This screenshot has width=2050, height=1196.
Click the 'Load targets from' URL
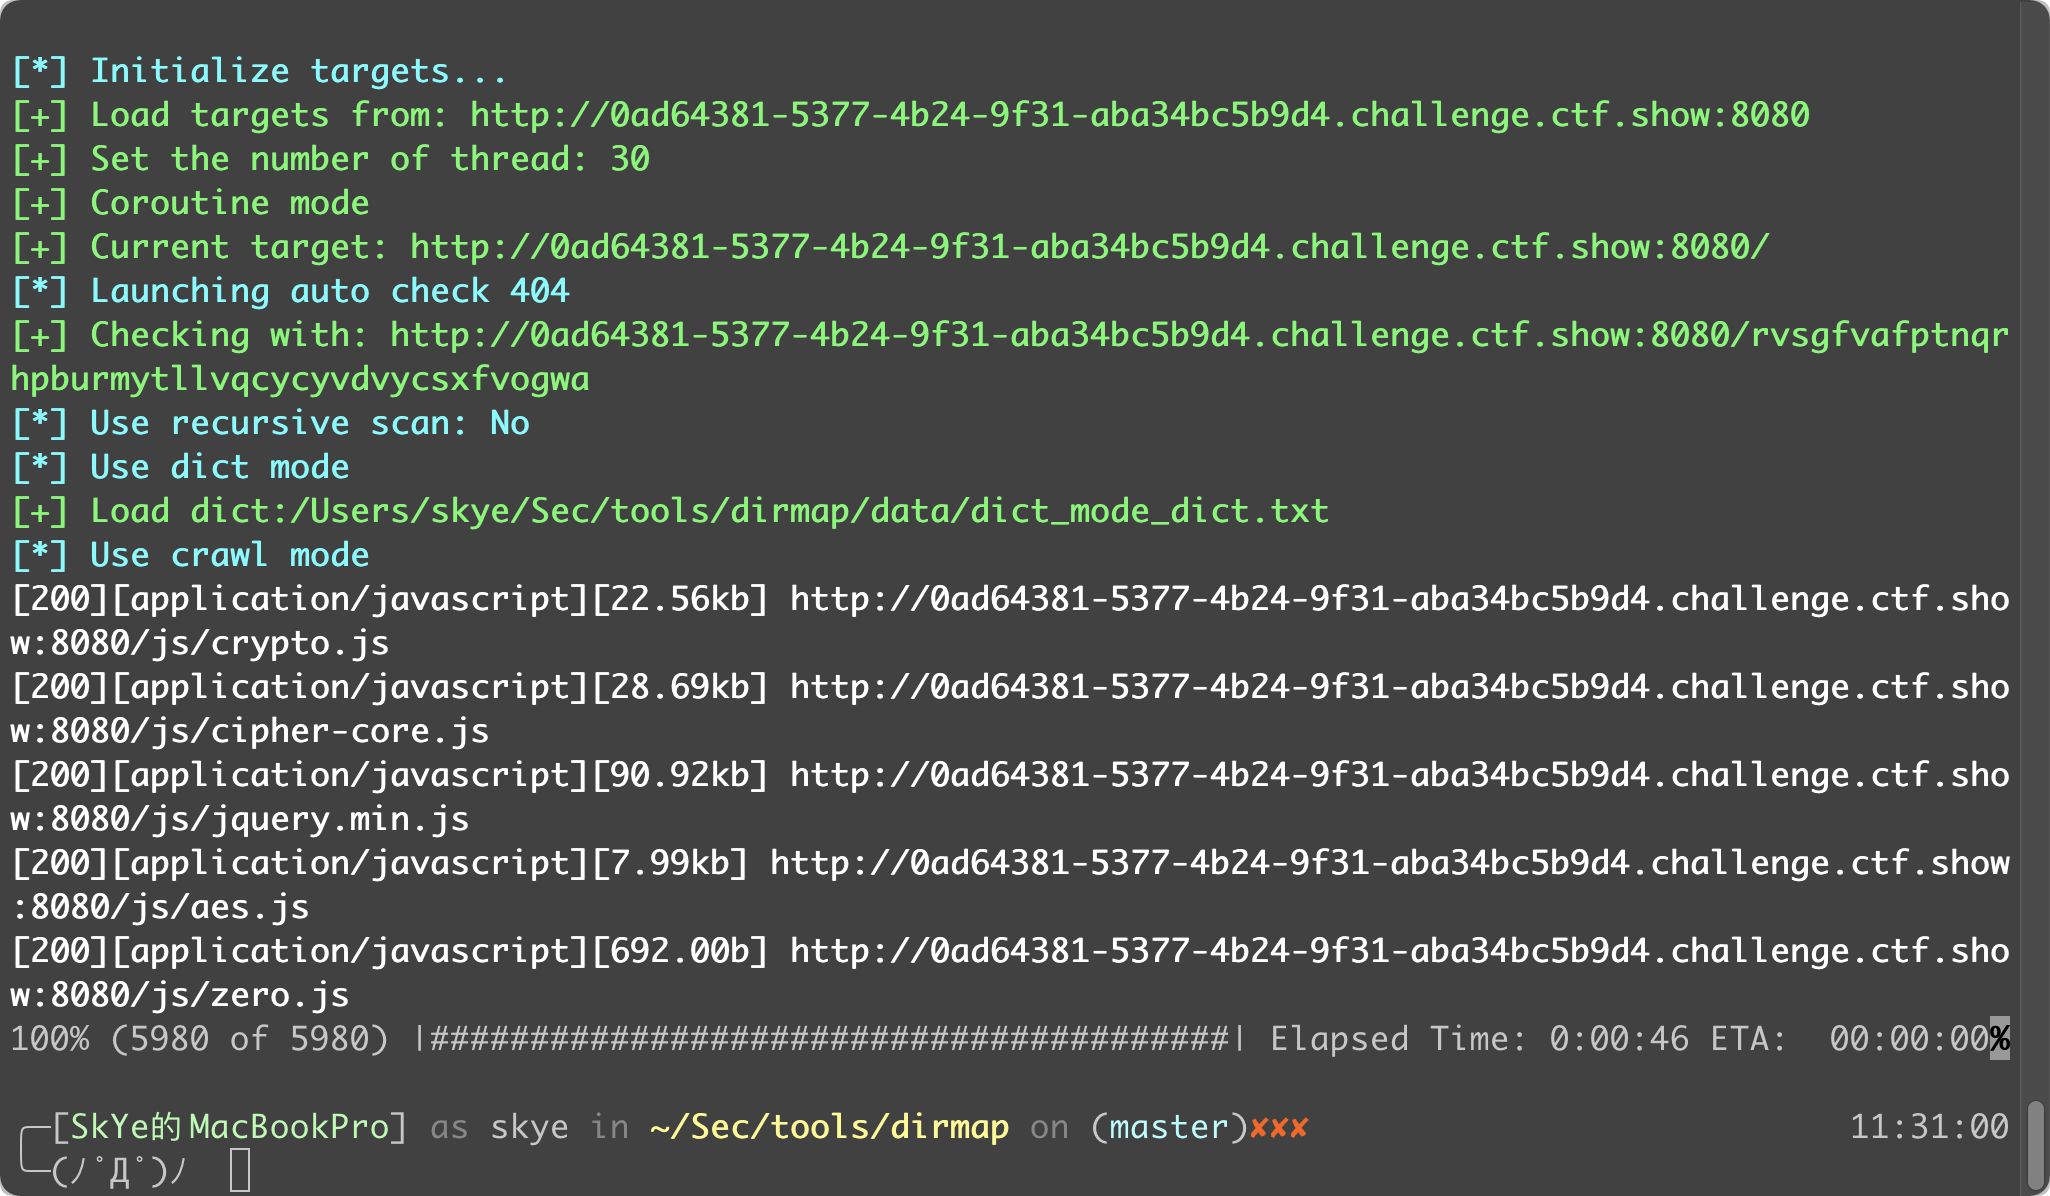click(x=1140, y=115)
